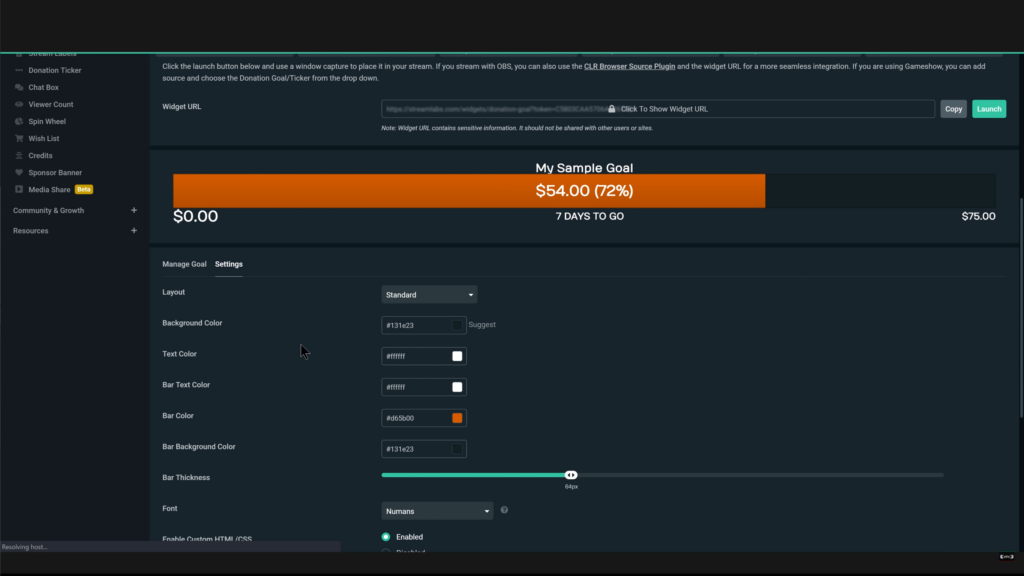Viewport: 1024px width, 576px height.
Task: Open Bar Text Color white swatch
Action: pos(457,387)
